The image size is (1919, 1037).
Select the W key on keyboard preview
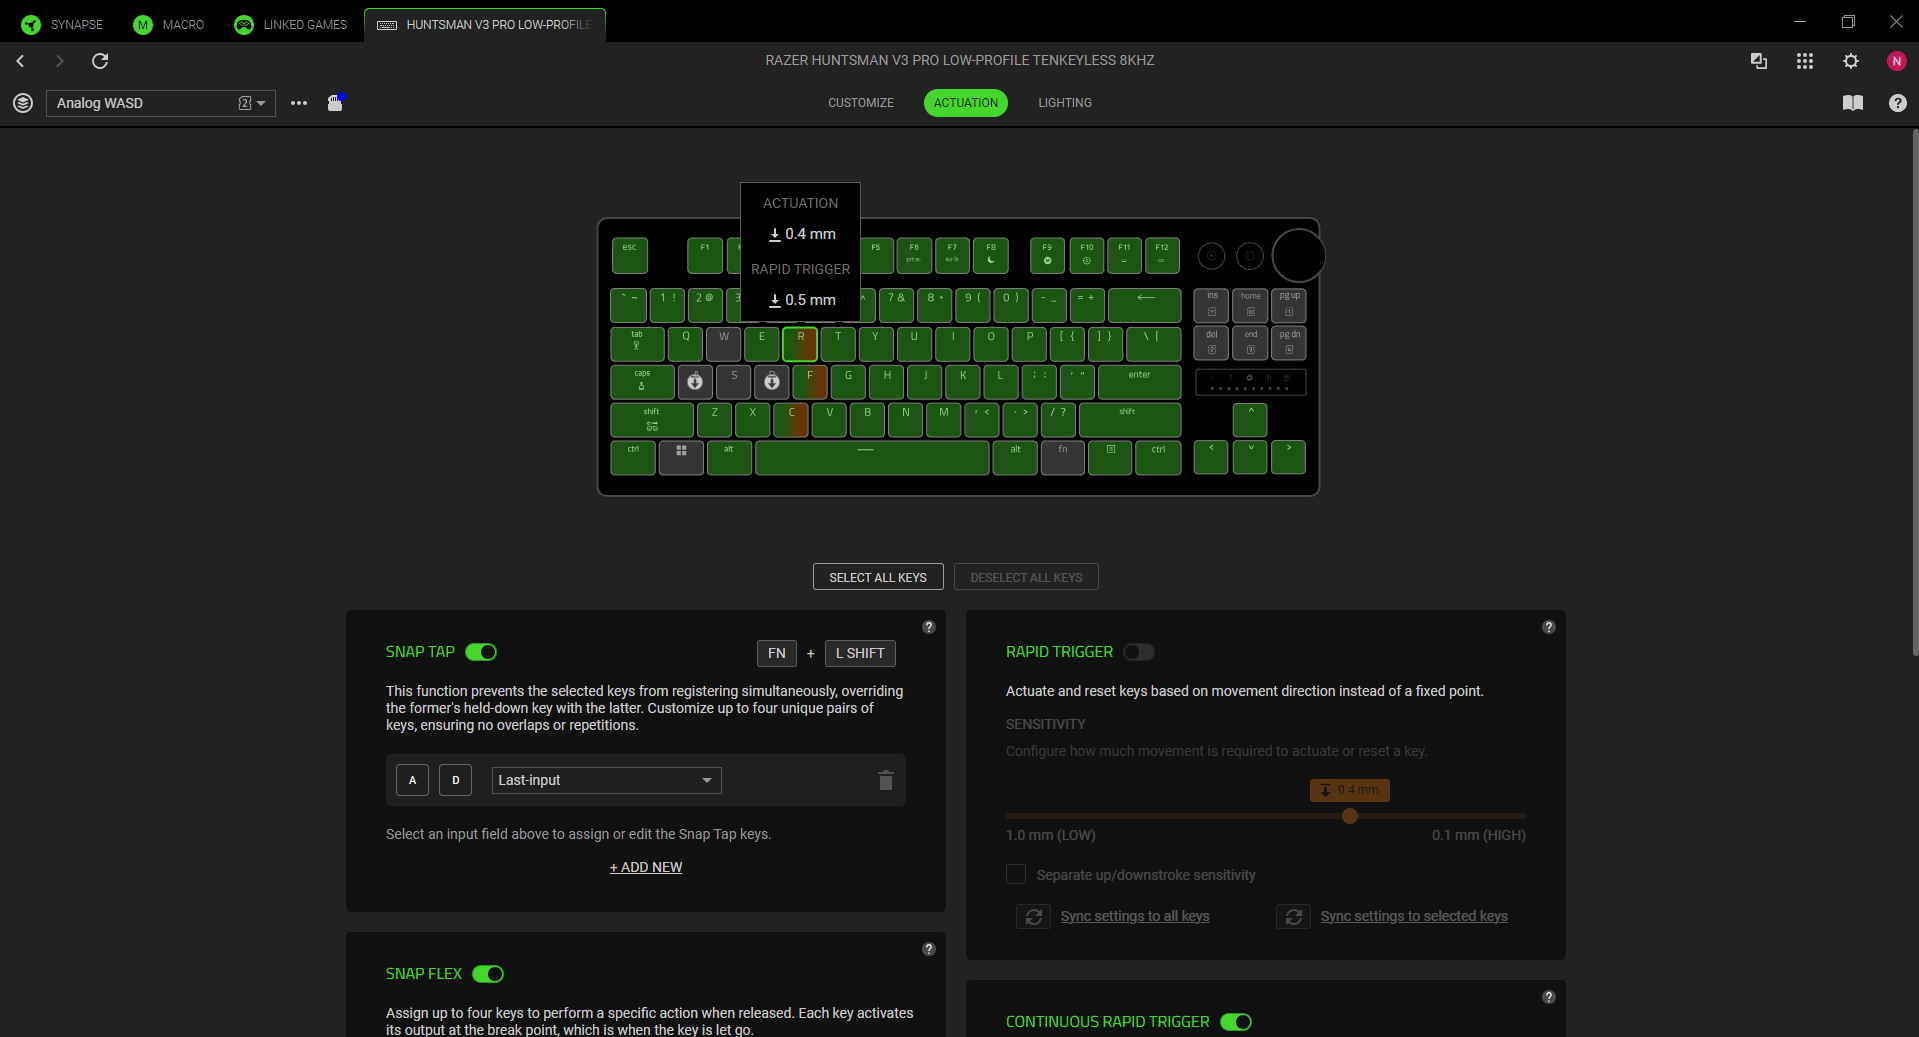(724, 344)
